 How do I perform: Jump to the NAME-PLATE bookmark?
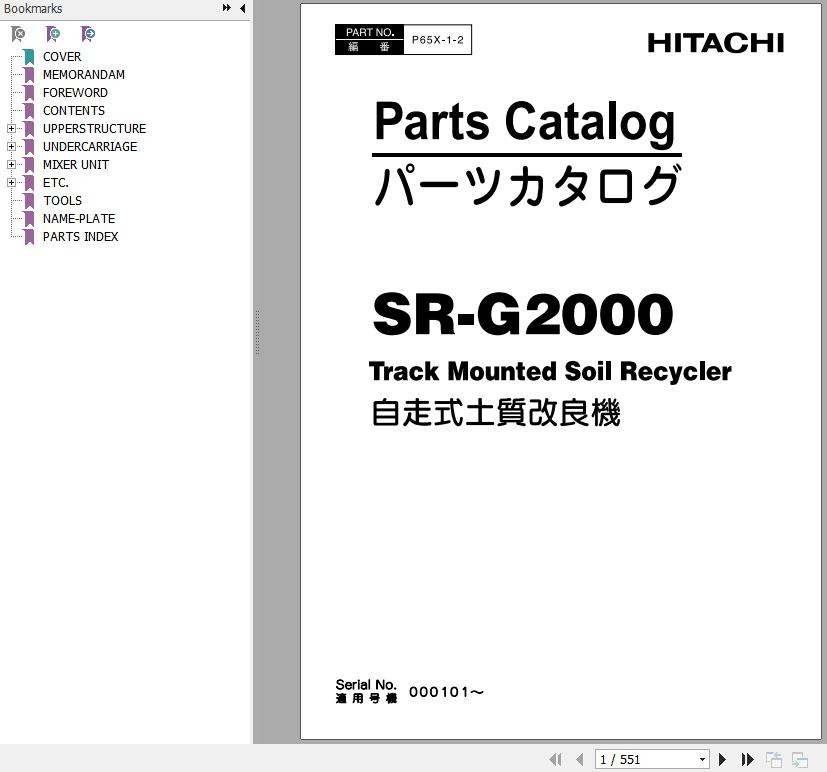pos(79,218)
